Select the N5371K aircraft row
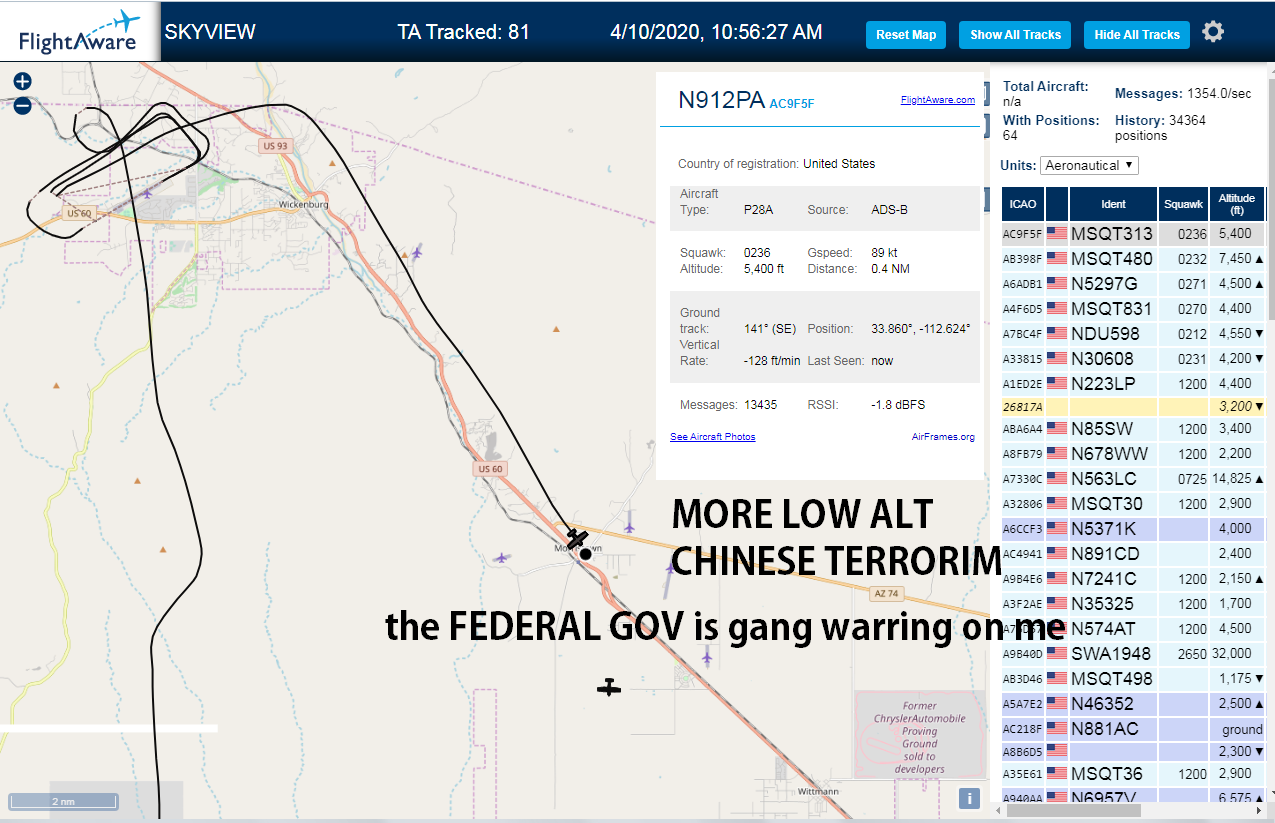Screen dimensions: 1275x823 coord(1133,529)
